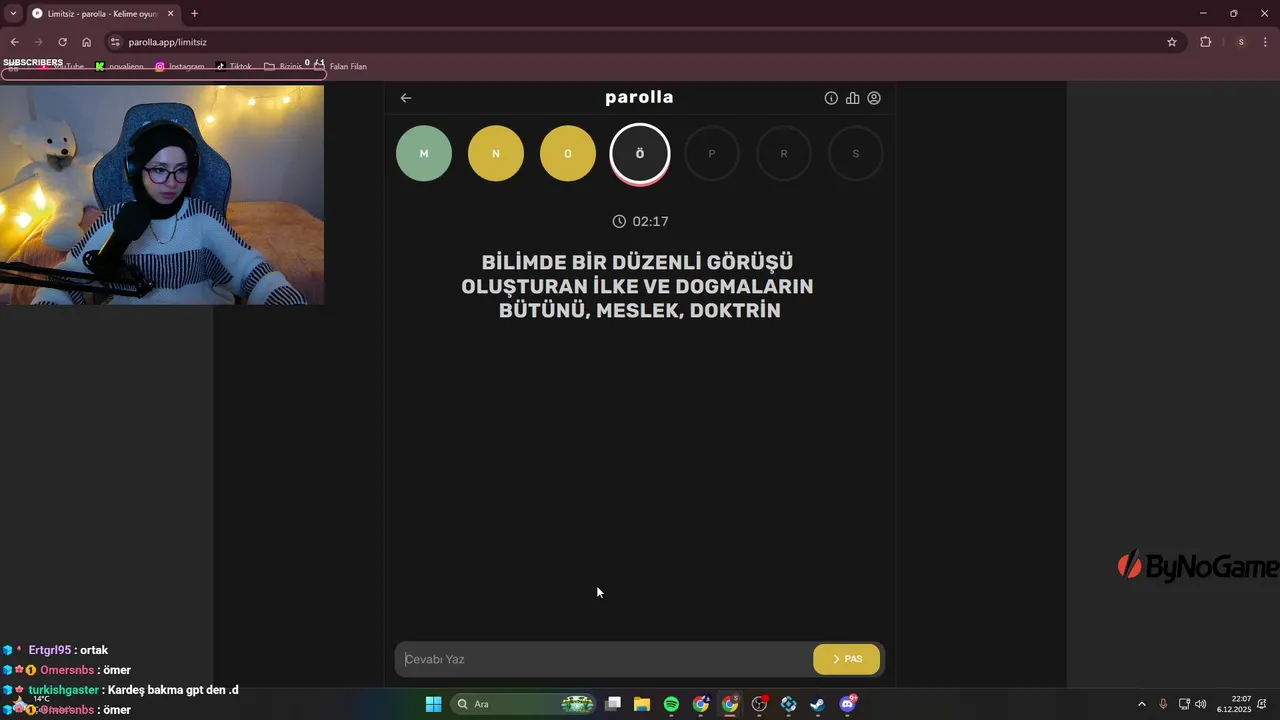1280x720 pixels.
Task: Open the novalienn bookmark
Action: [x=120, y=67]
